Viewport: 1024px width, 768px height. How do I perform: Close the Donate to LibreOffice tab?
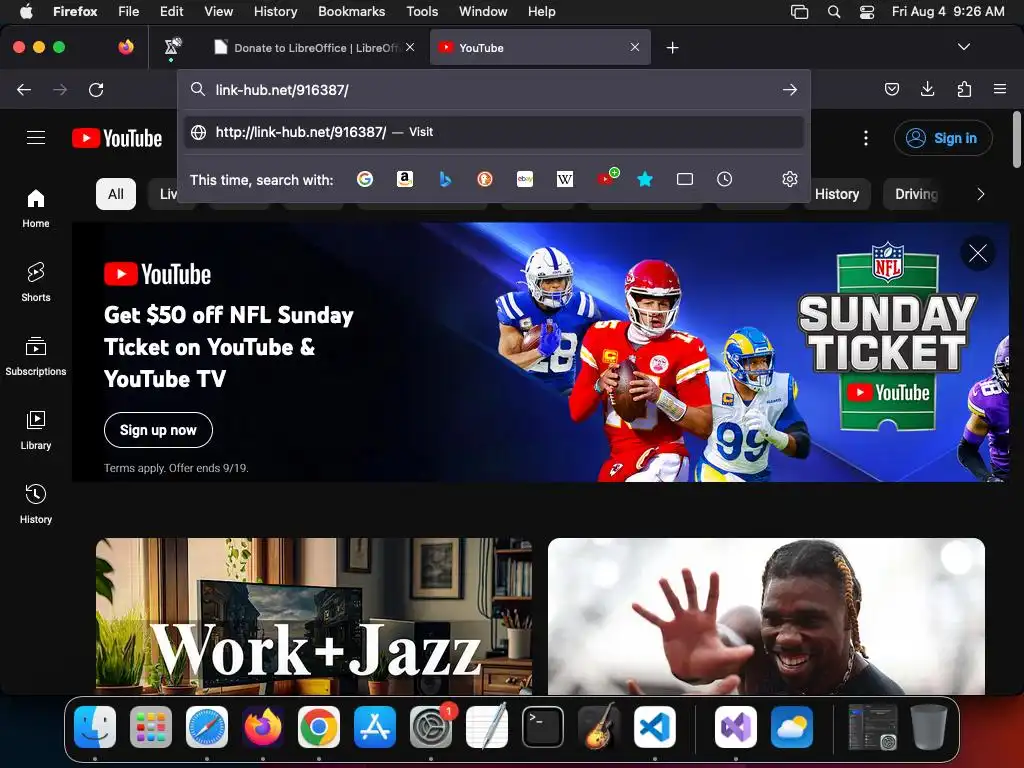[410, 47]
